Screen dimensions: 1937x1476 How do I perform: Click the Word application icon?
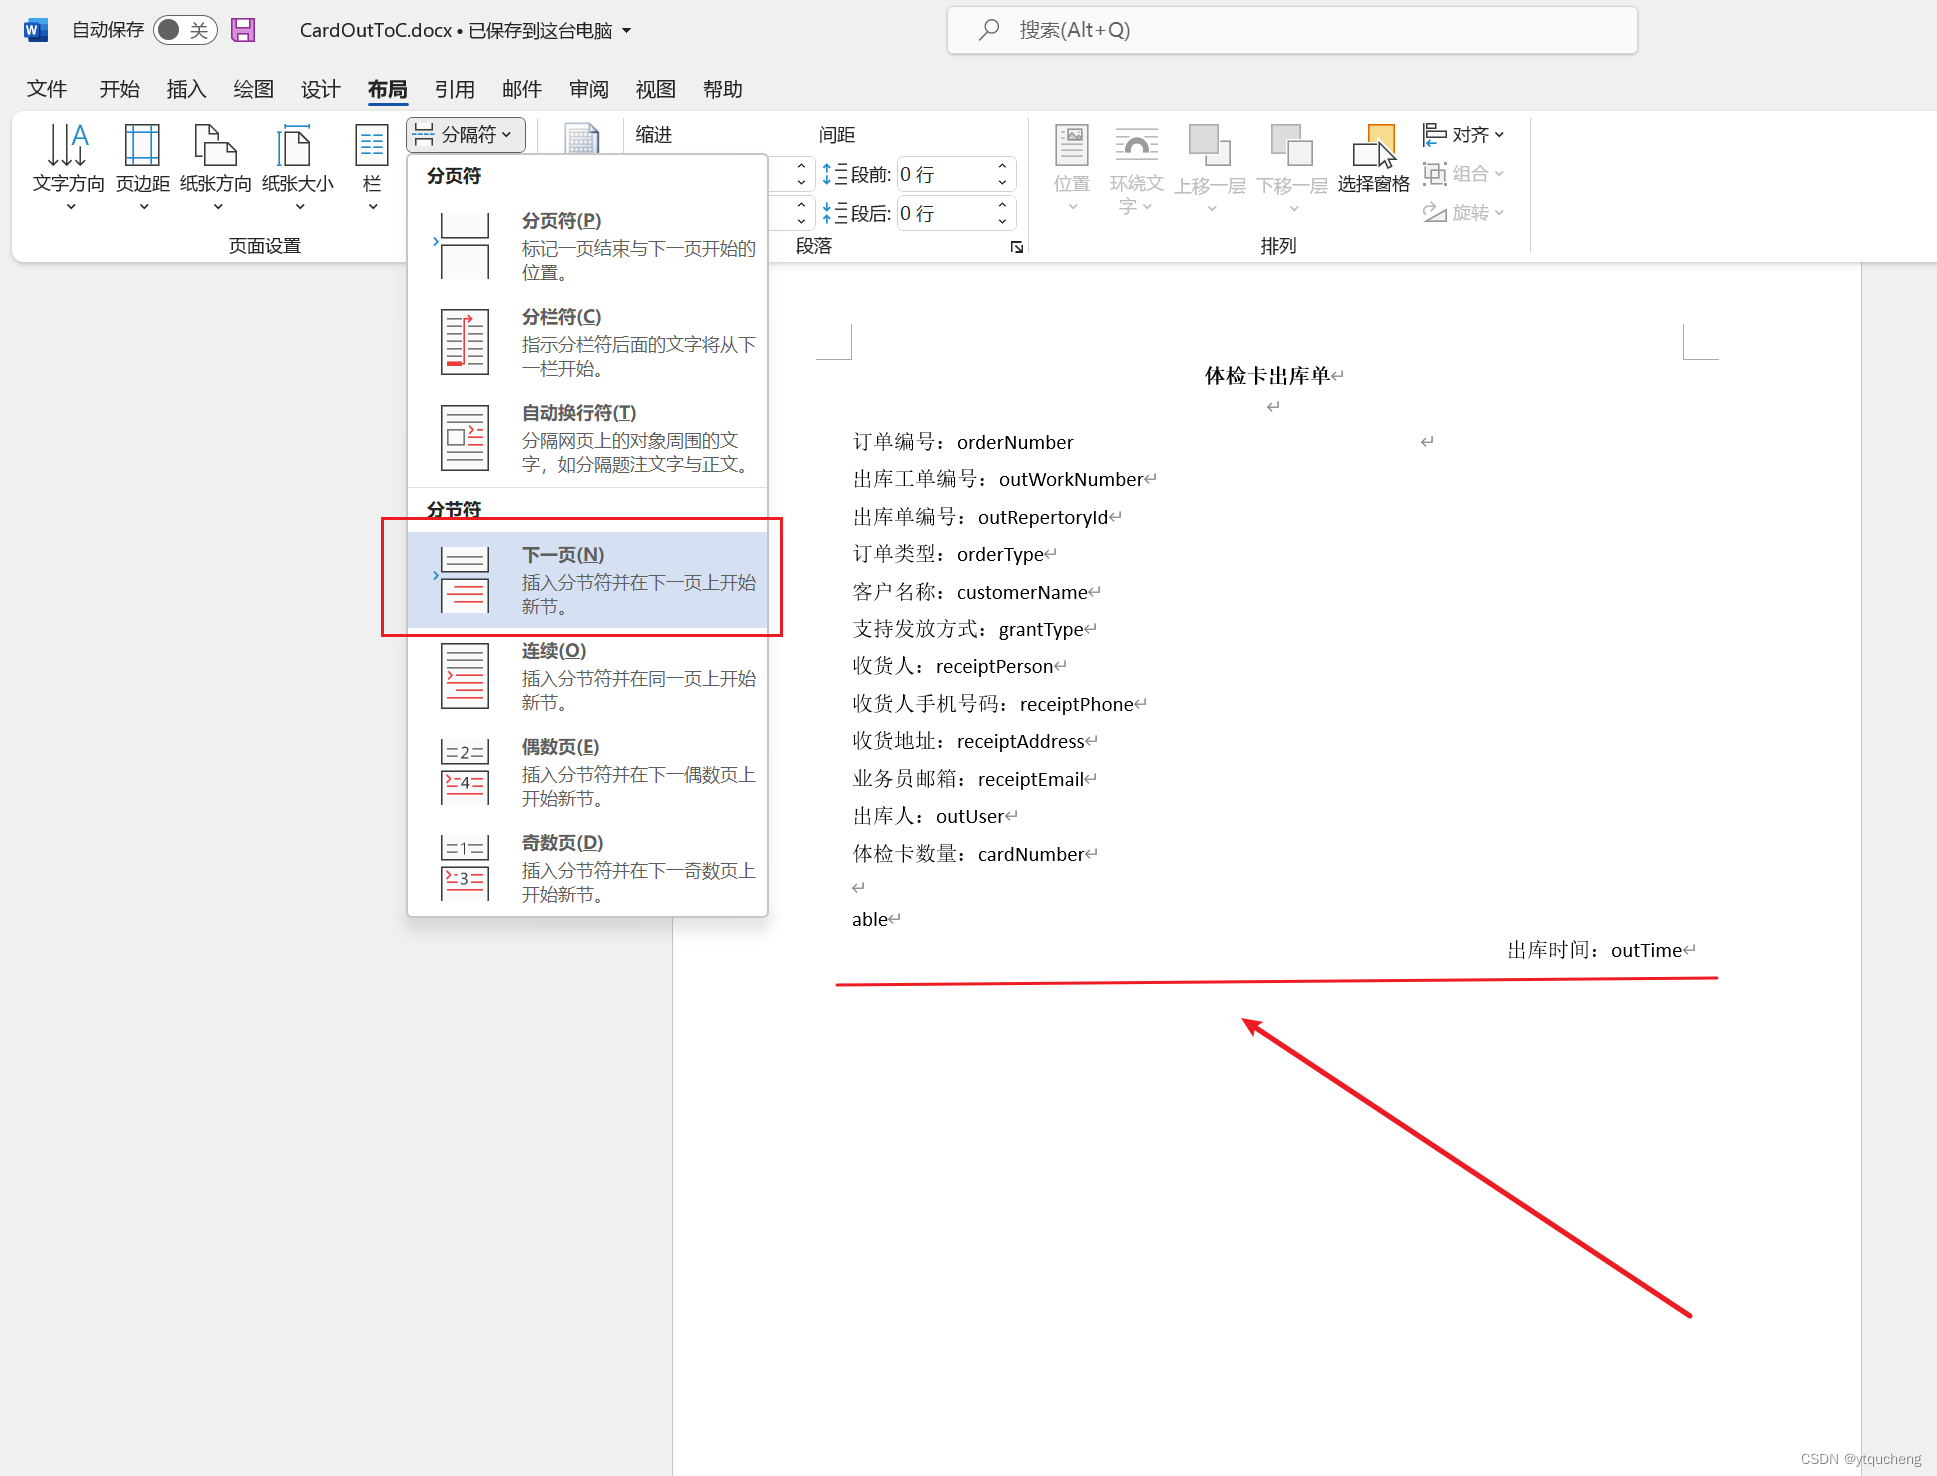(35, 30)
